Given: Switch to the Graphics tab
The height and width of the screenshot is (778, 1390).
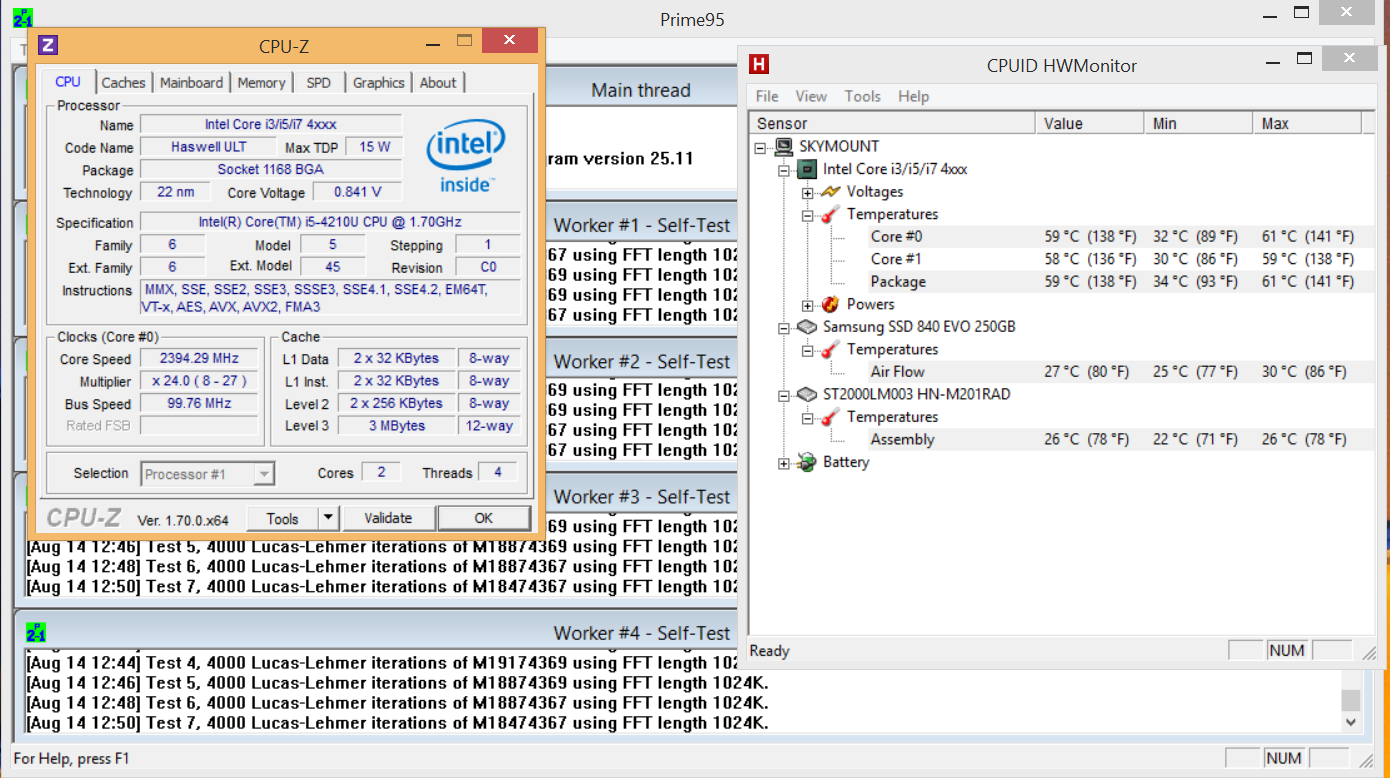Looking at the screenshot, I should click(378, 83).
